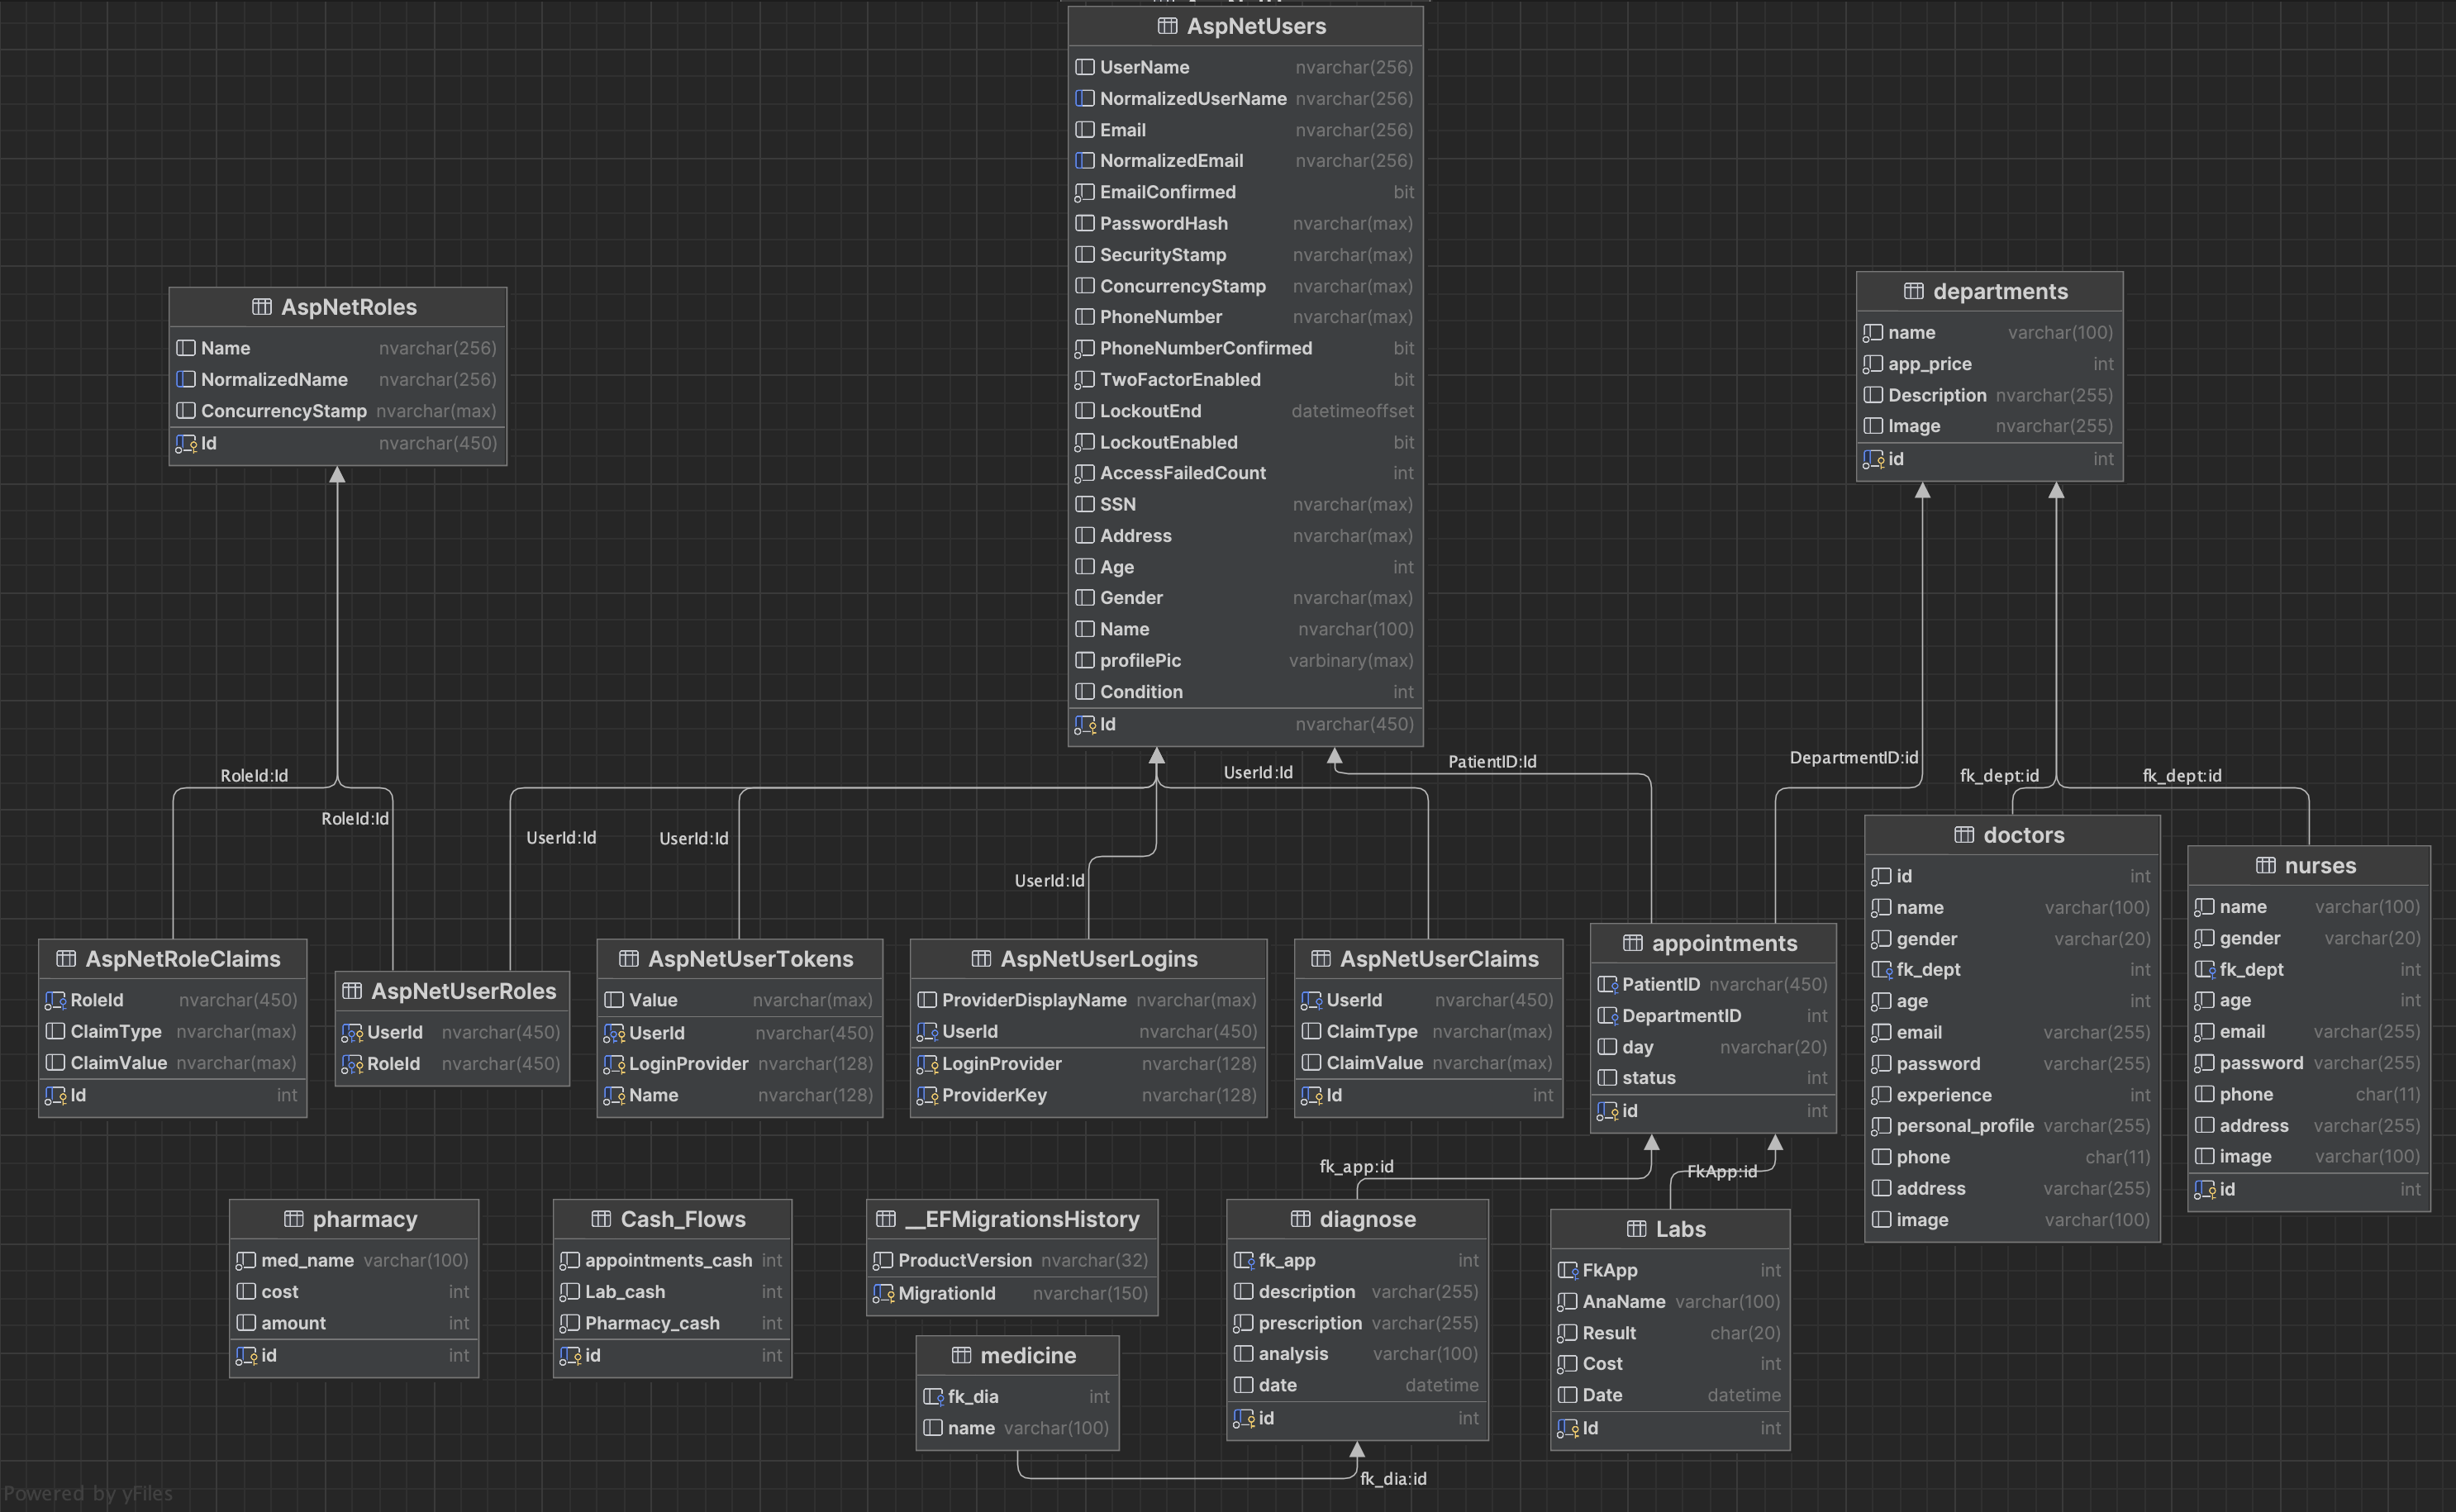
Task: Click the primary key icon of AspNetRoles Id
Action: coord(186,443)
